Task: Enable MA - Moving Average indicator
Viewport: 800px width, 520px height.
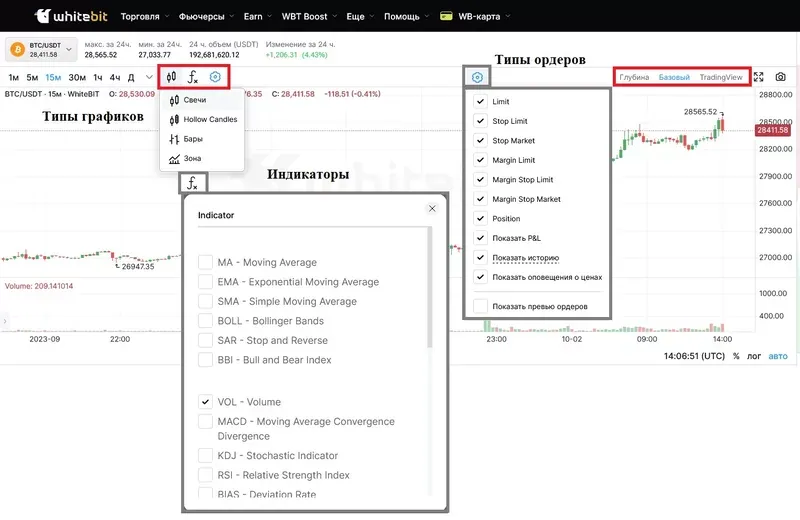Action: point(205,262)
